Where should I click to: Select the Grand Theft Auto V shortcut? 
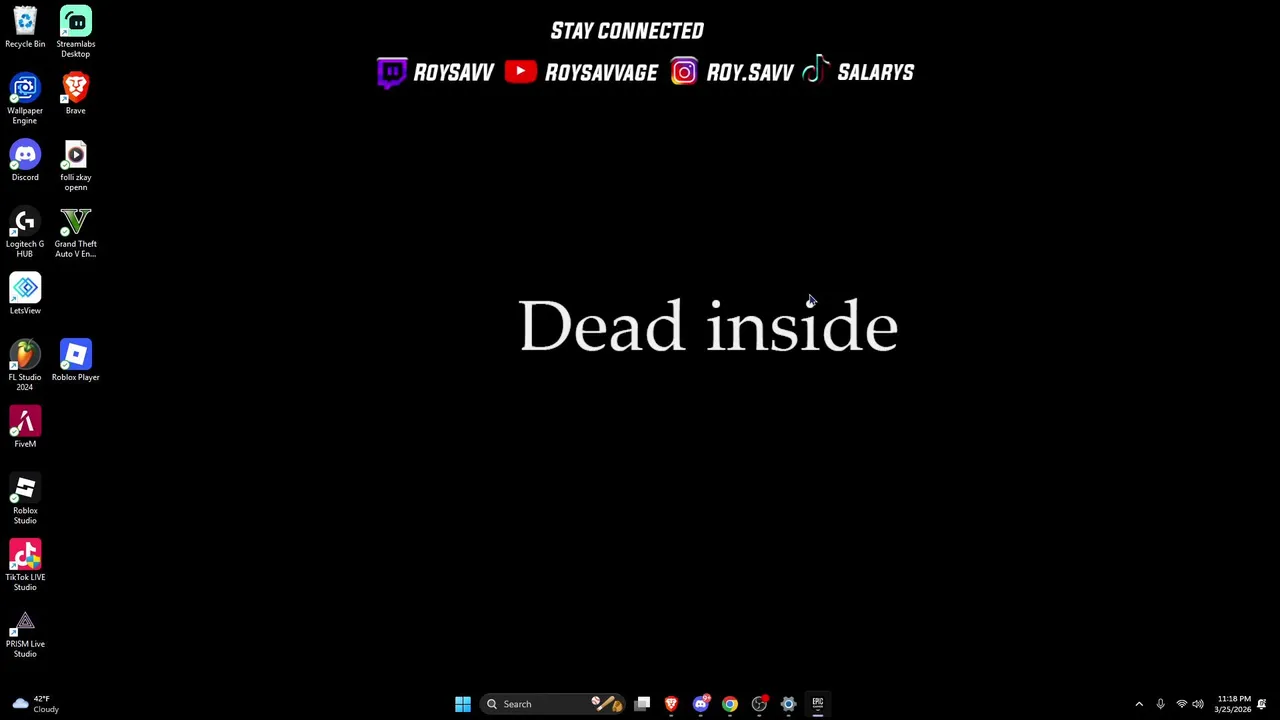(x=75, y=232)
